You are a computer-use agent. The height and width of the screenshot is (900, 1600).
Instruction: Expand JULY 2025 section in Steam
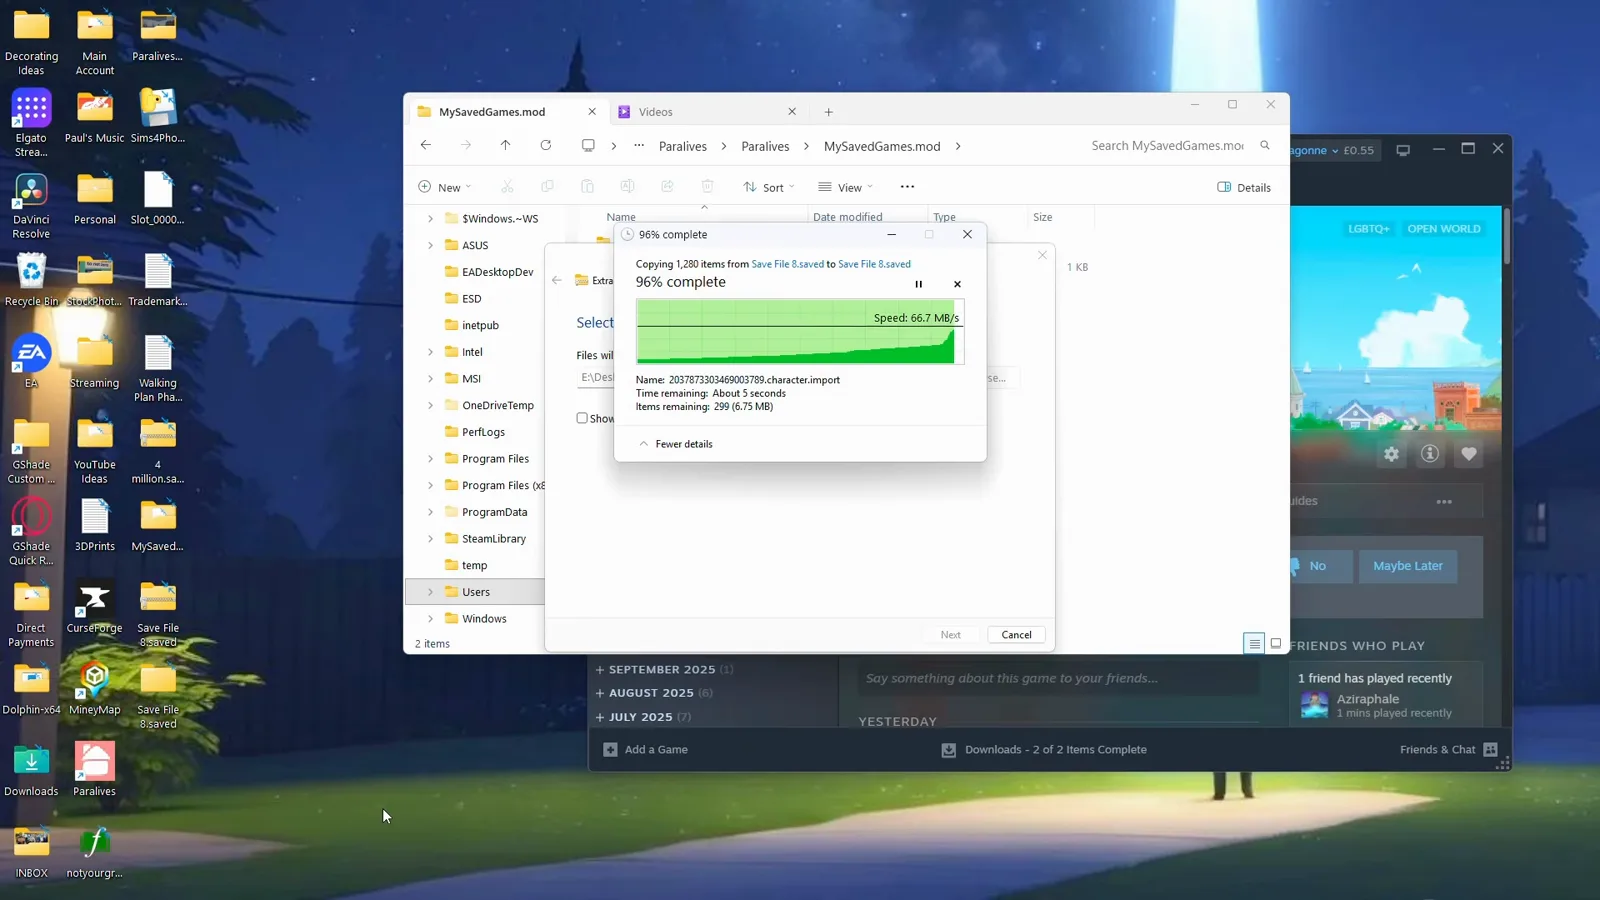[642, 717]
